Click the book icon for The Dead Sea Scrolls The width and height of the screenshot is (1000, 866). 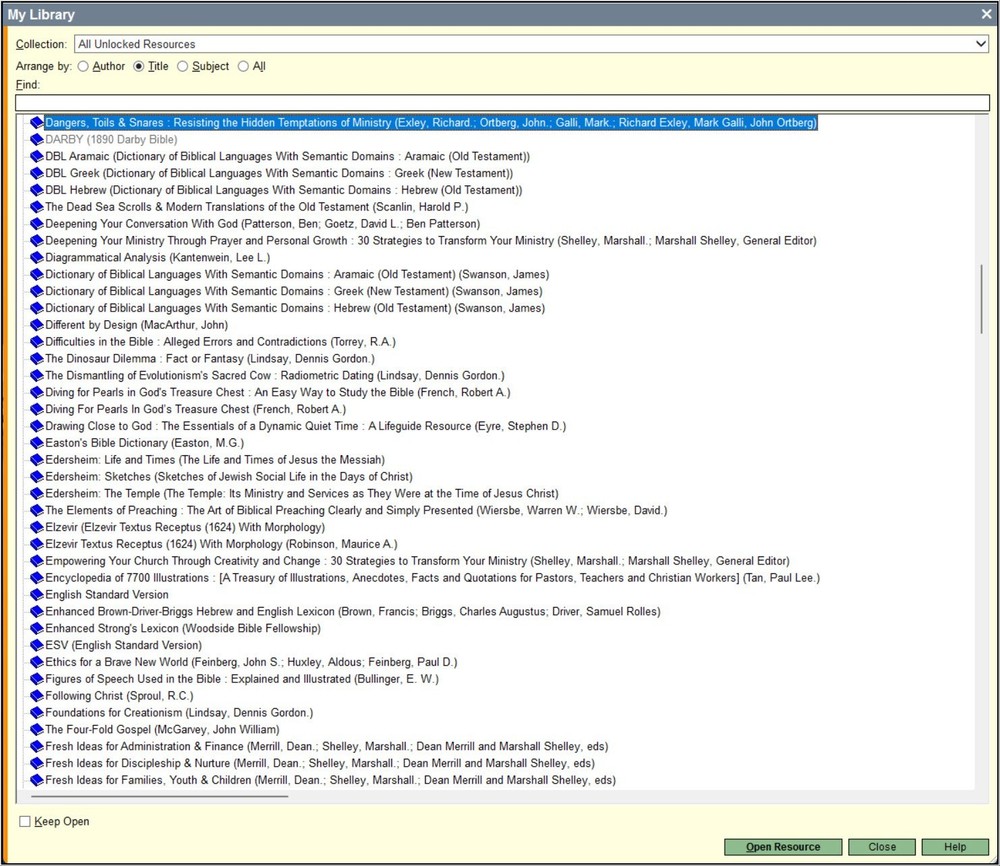click(37, 207)
